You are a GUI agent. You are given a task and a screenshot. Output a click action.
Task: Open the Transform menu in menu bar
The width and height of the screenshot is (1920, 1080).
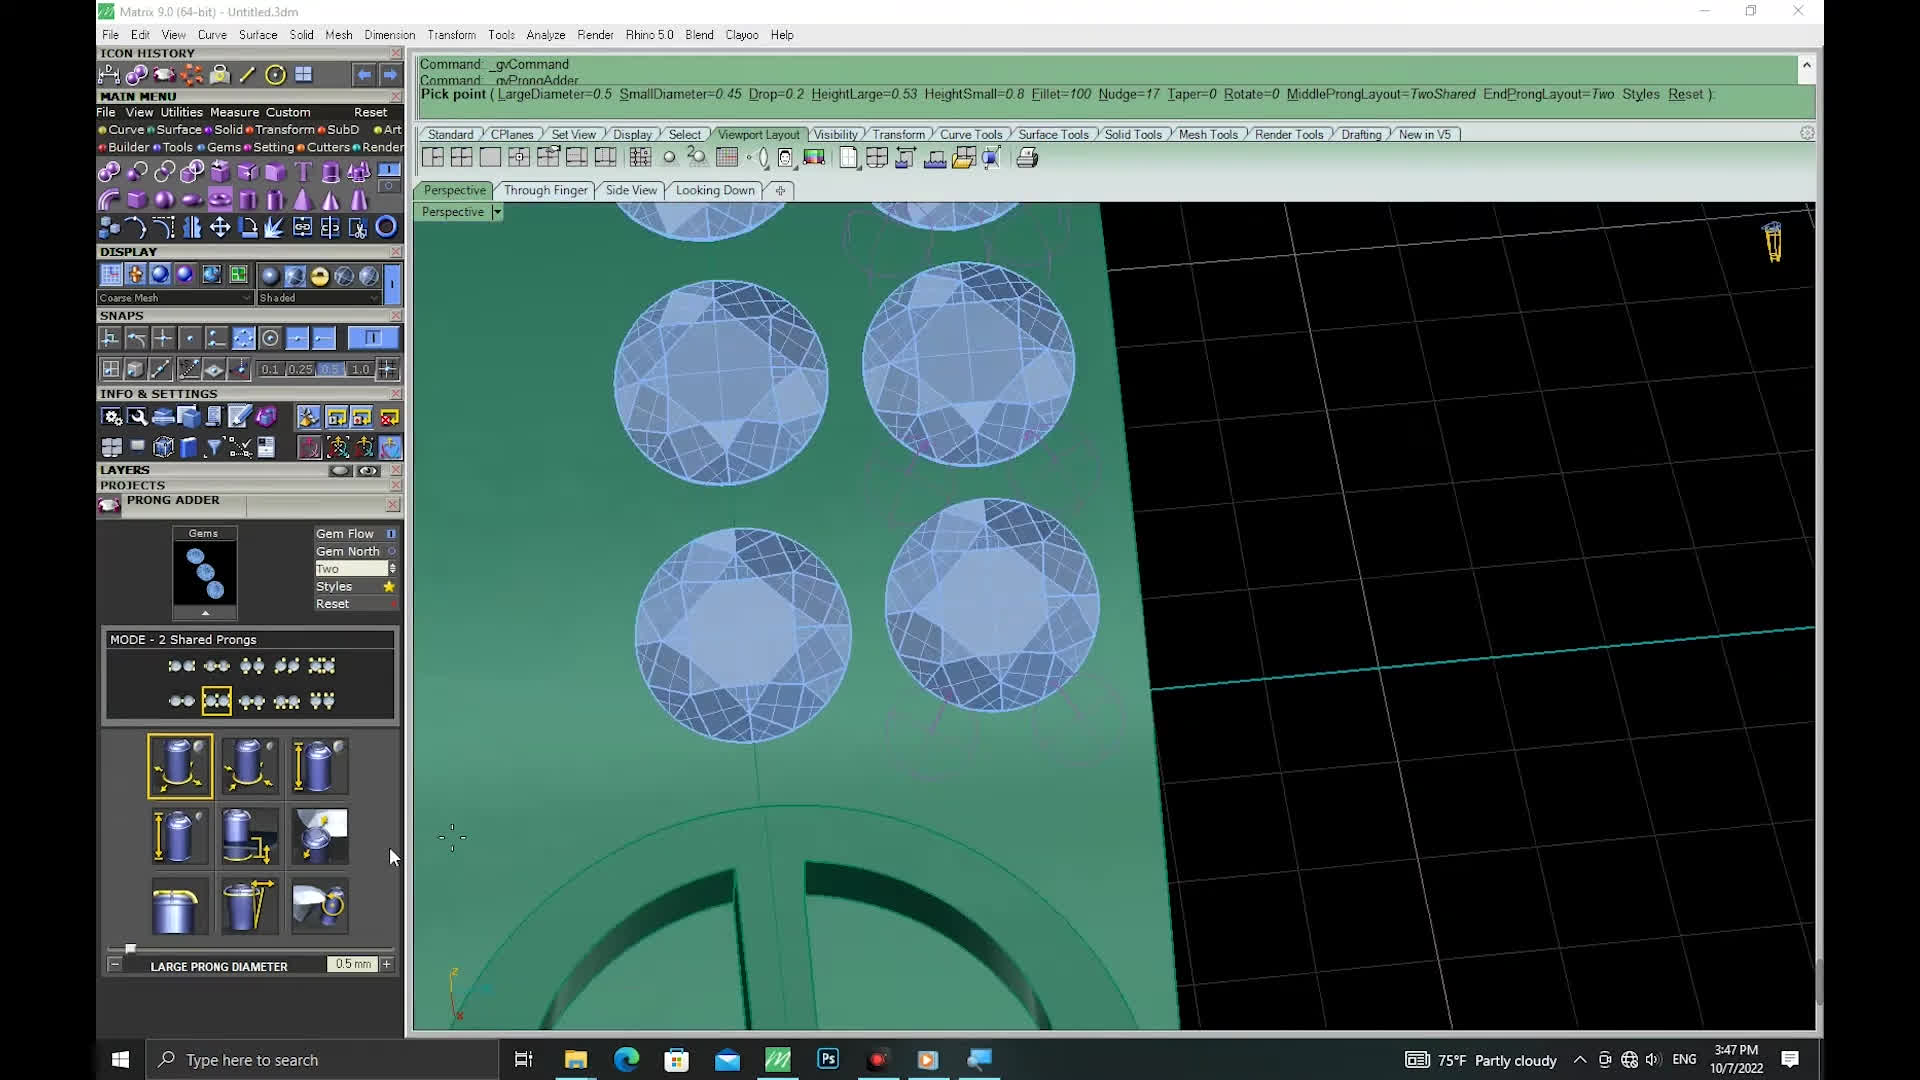[x=451, y=34]
